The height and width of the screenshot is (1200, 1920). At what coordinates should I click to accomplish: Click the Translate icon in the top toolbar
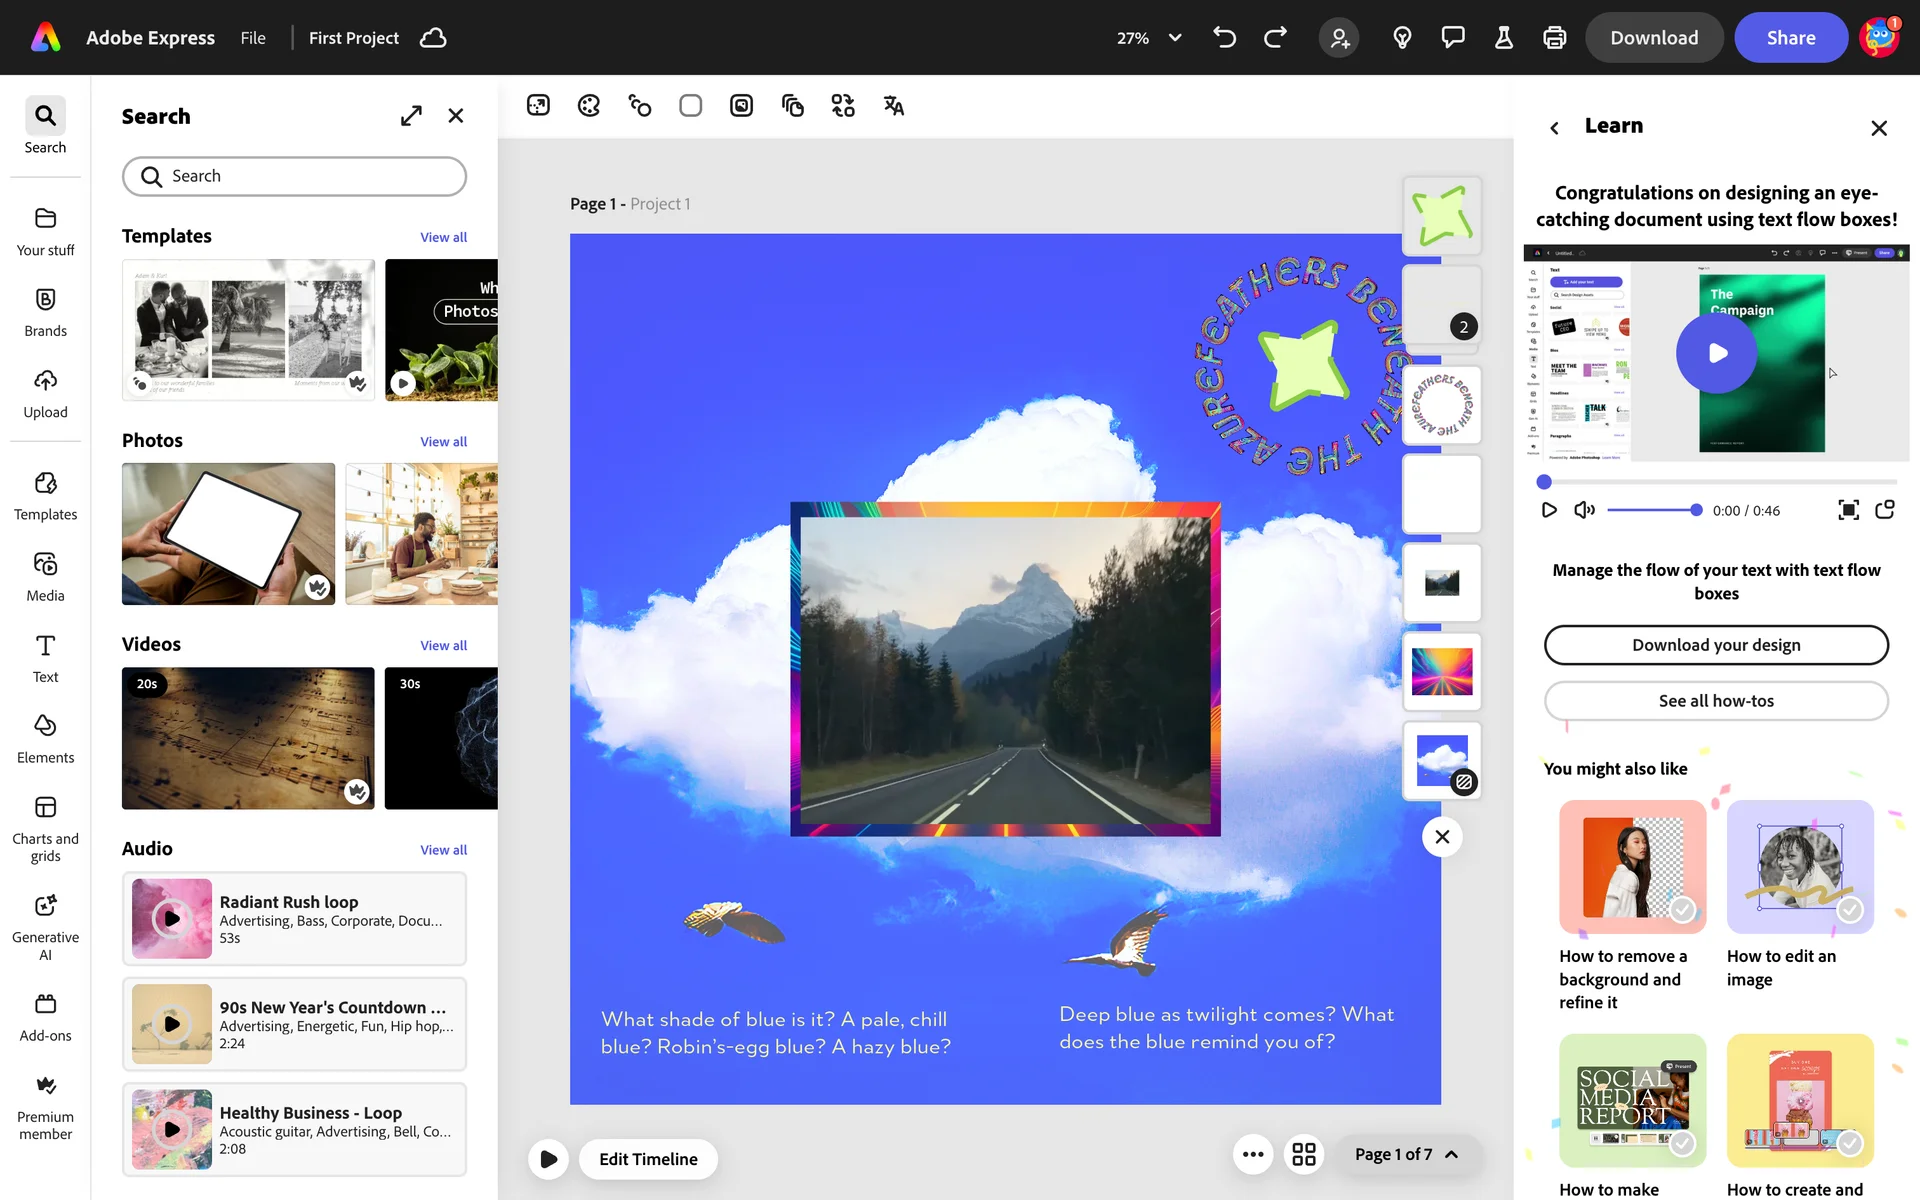pyautogui.click(x=893, y=106)
